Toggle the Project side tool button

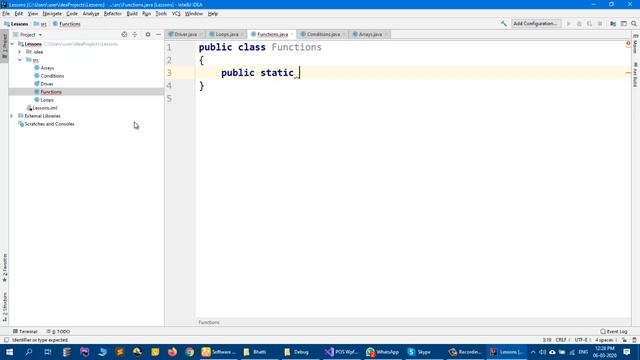click(x=4, y=46)
